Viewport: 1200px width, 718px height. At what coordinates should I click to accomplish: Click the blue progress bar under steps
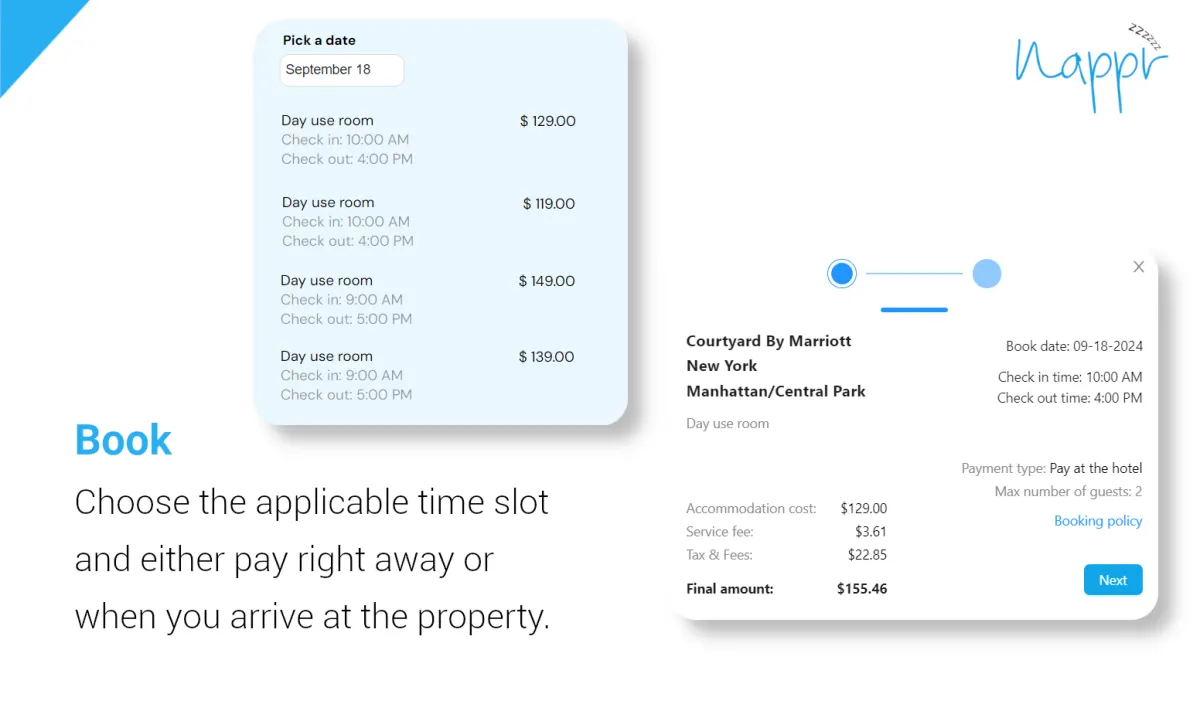click(x=914, y=310)
